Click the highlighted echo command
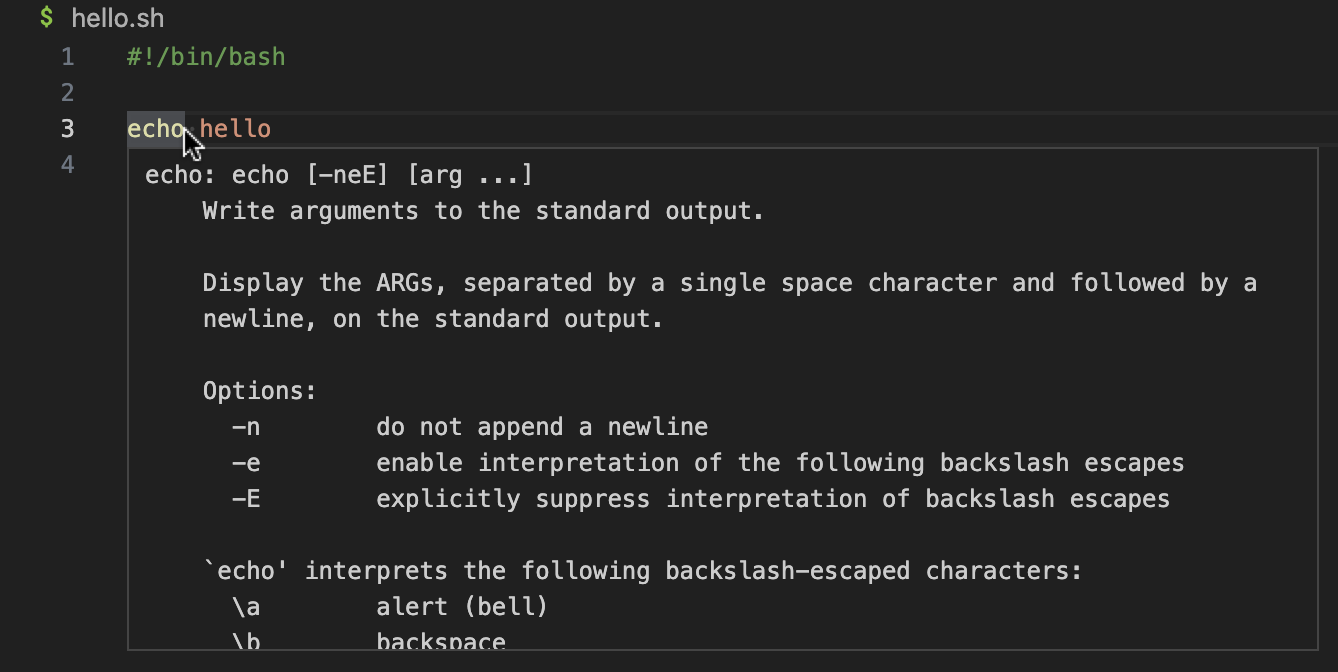The image size is (1338, 672). coord(156,129)
